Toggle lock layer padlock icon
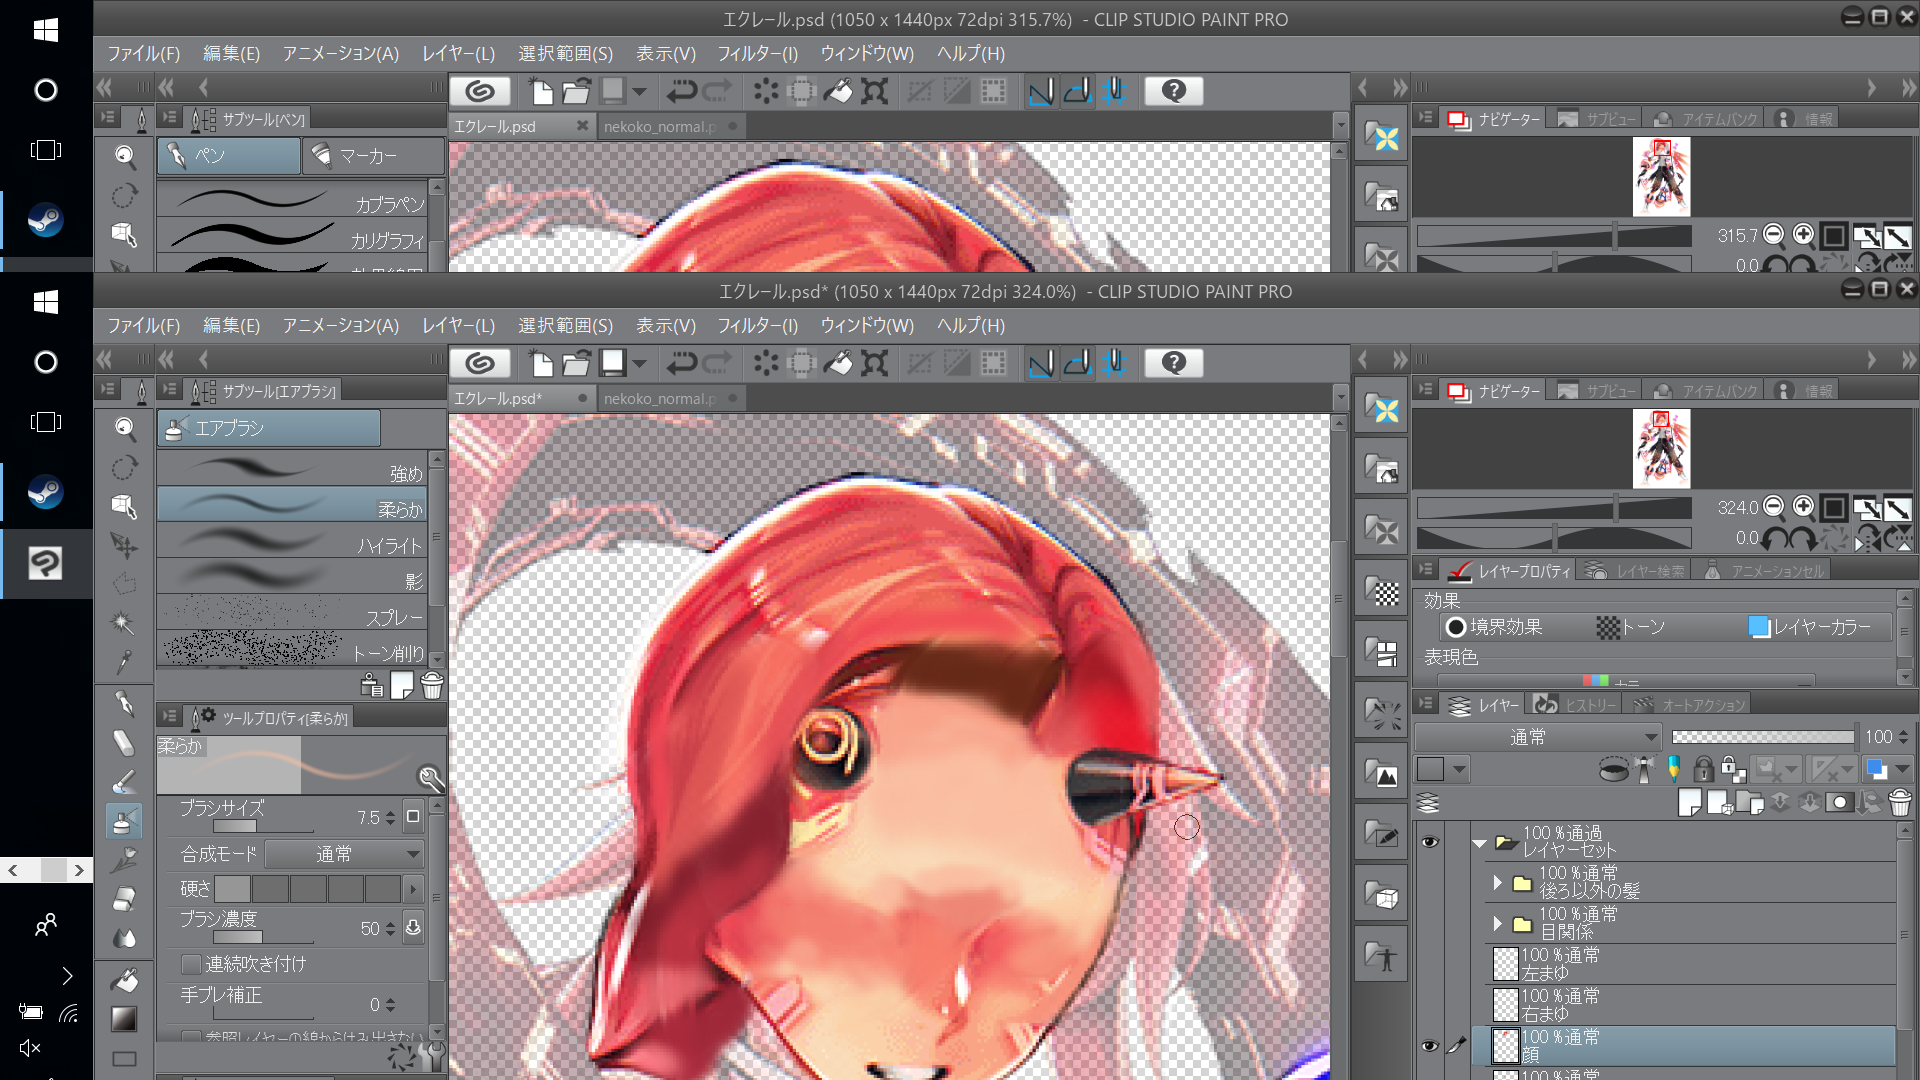Image resolution: width=1920 pixels, height=1080 pixels. 1703,769
